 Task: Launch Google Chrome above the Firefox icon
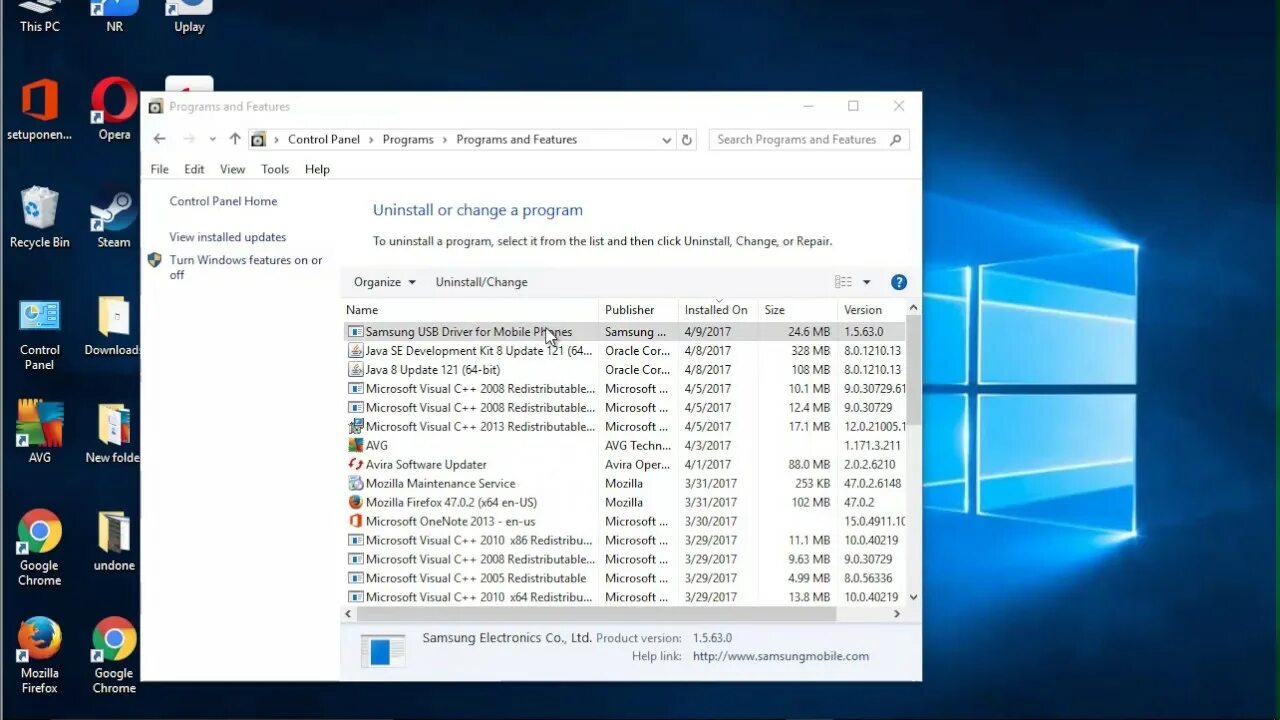pyautogui.click(x=40, y=547)
